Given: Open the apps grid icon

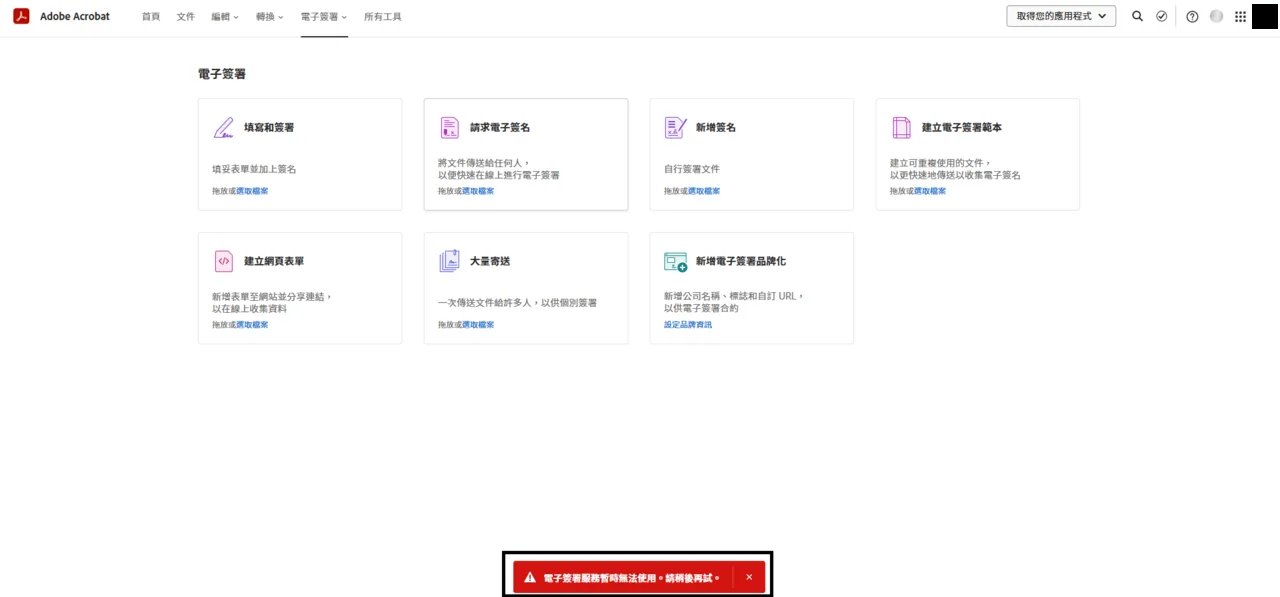Looking at the screenshot, I should [x=1240, y=16].
